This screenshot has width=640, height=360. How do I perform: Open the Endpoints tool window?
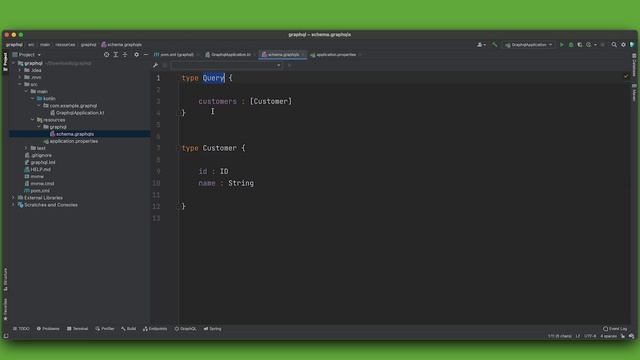point(155,329)
